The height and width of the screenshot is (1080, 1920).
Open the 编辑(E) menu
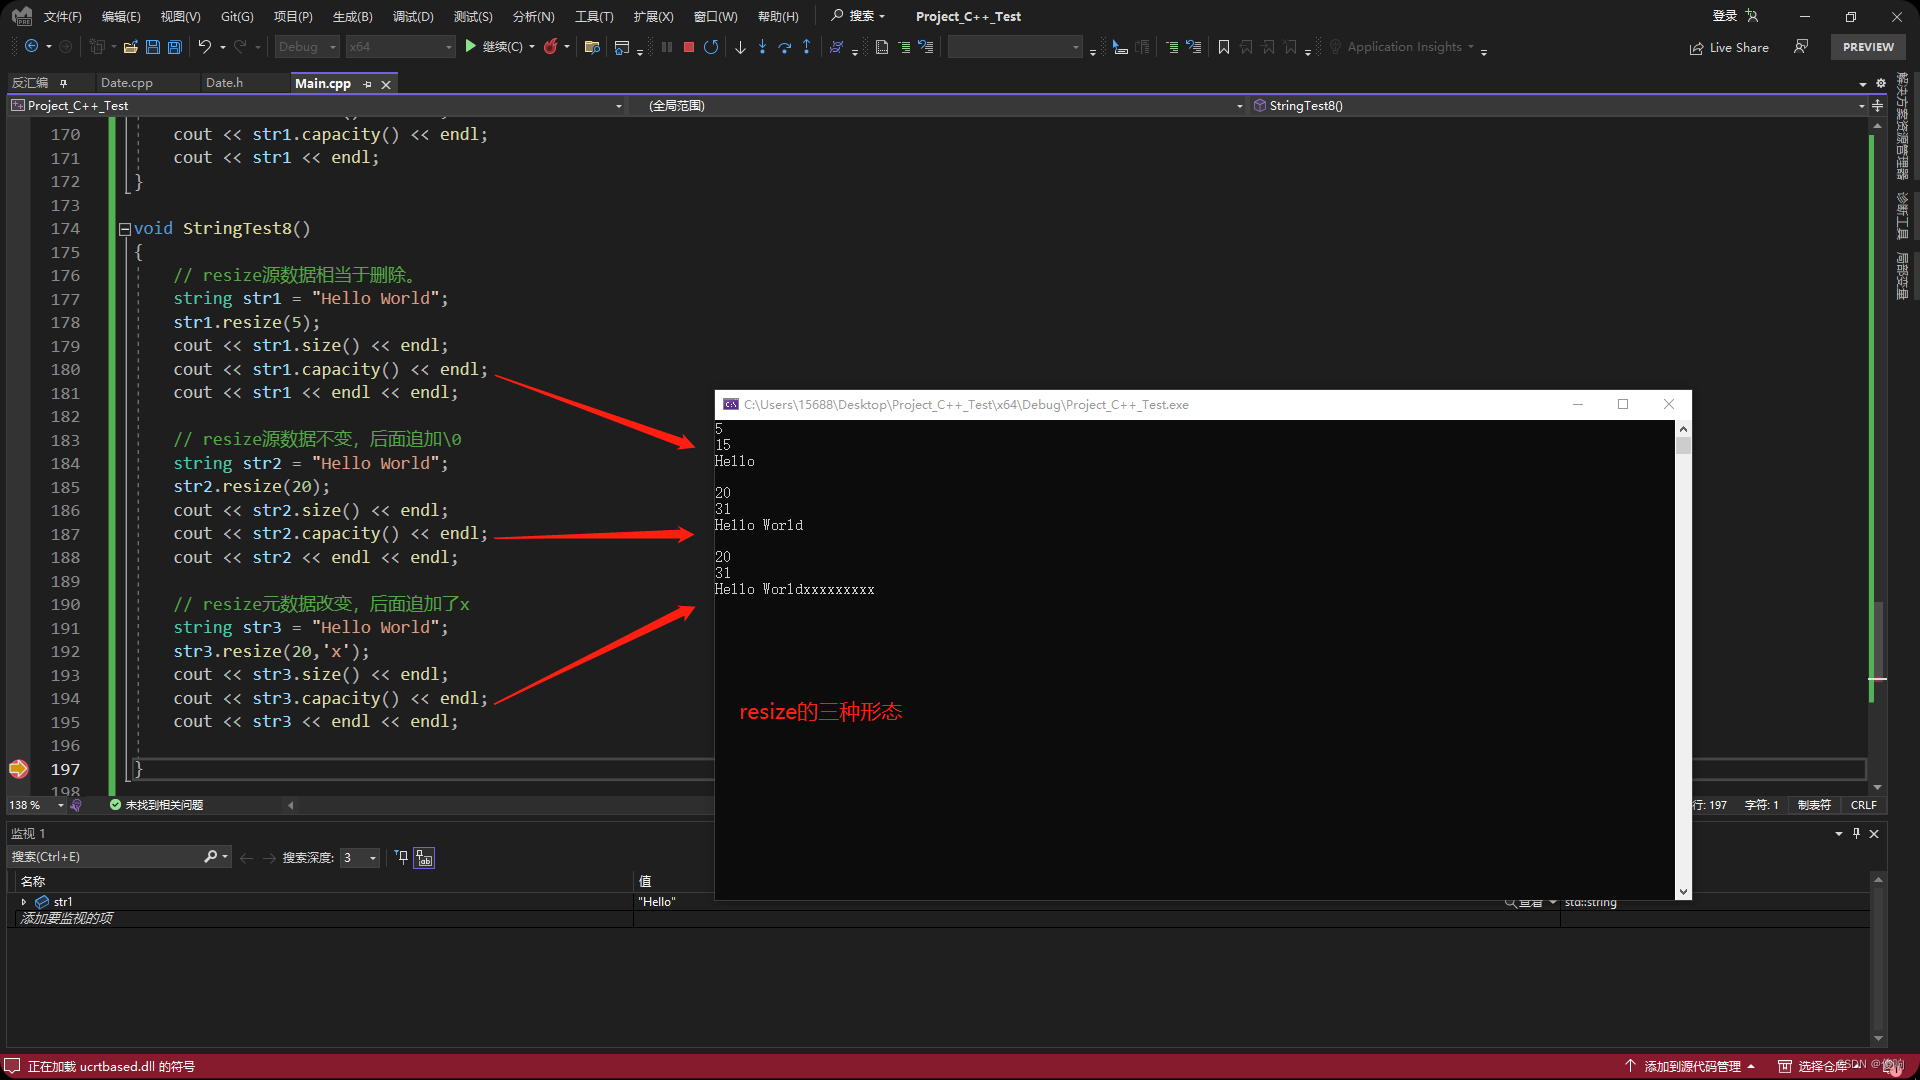pos(121,16)
